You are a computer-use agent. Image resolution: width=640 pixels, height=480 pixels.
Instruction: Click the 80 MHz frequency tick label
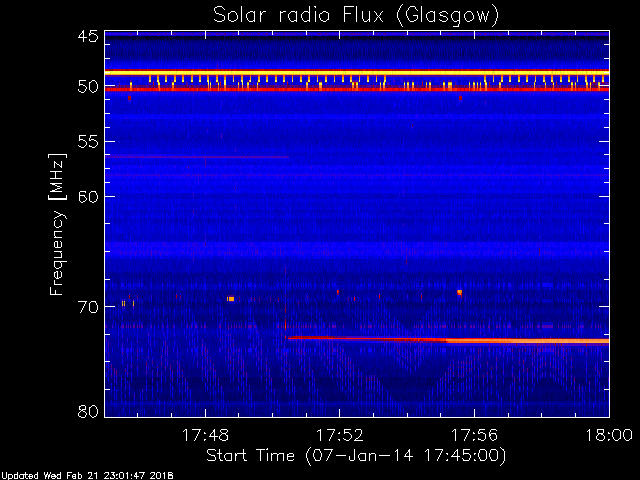[88, 411]
